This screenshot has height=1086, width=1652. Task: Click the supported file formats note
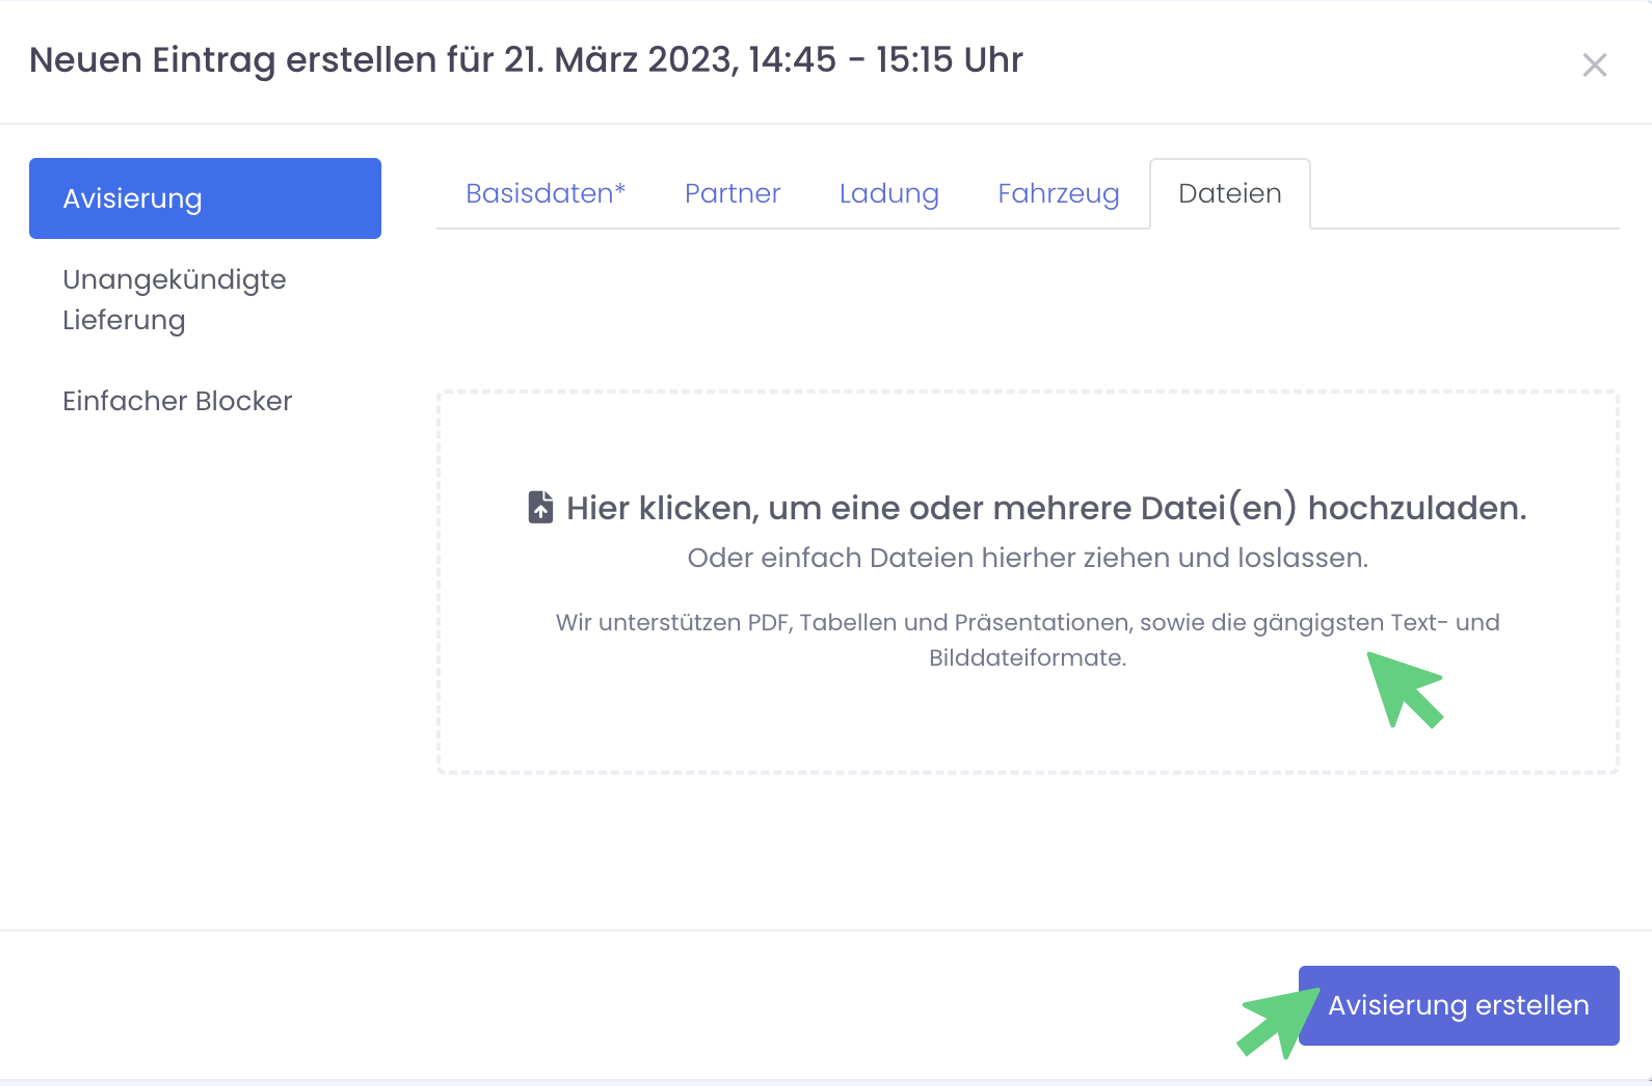click(x=1027, y=623)
